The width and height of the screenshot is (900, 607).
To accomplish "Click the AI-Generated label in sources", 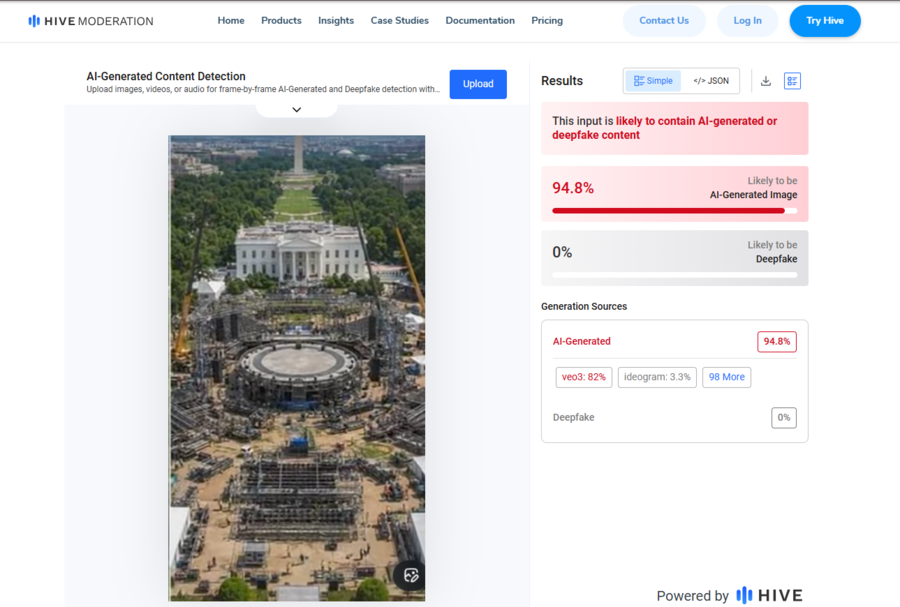I will pyautogui.click(x=581, y=341).
